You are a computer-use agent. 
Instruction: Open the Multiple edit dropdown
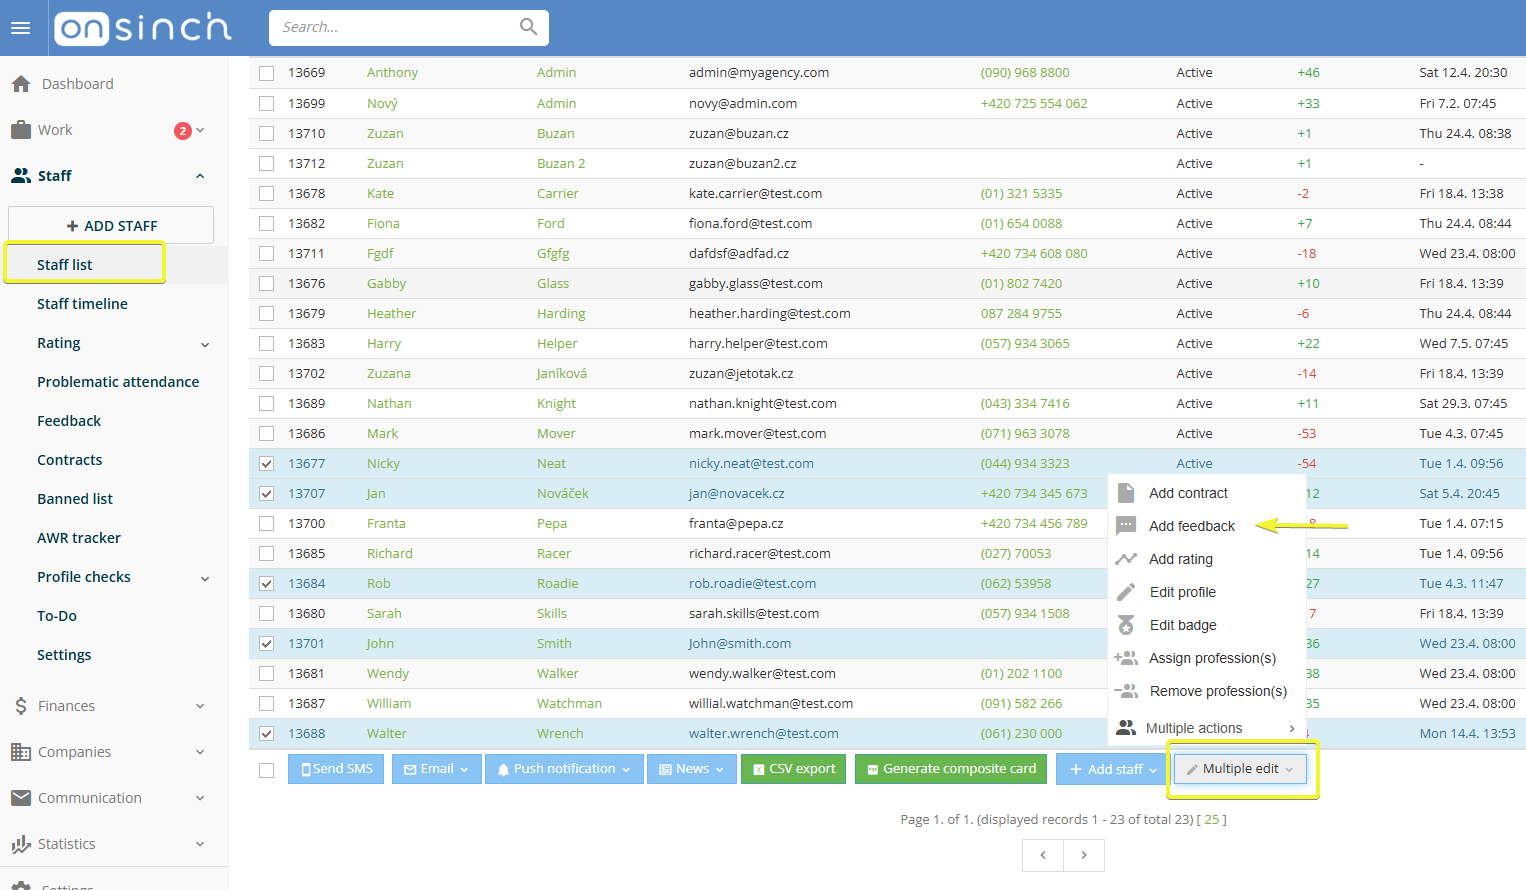[x=1240, y=769]
